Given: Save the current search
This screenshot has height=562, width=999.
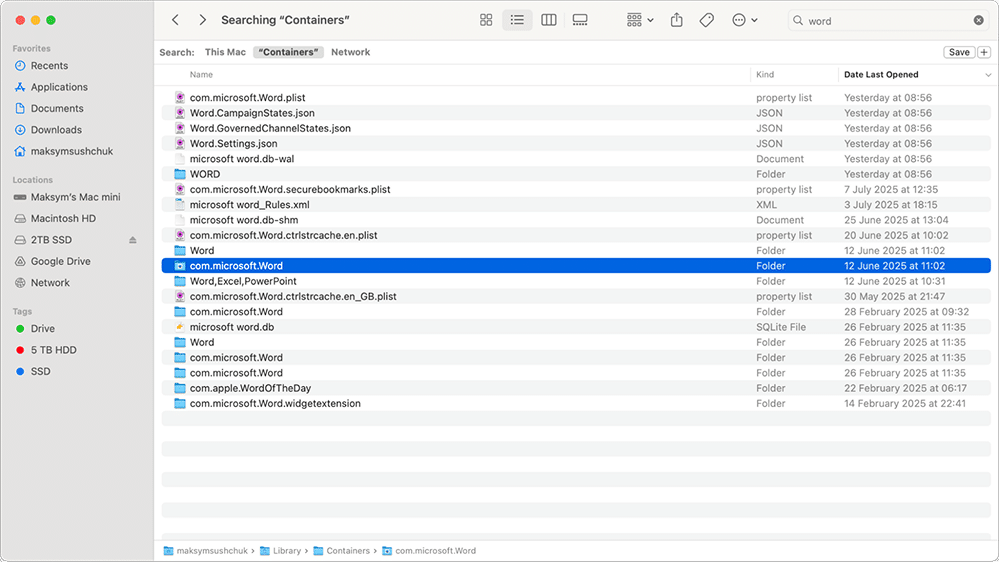Looking at the screenshot, I should 959,52.
